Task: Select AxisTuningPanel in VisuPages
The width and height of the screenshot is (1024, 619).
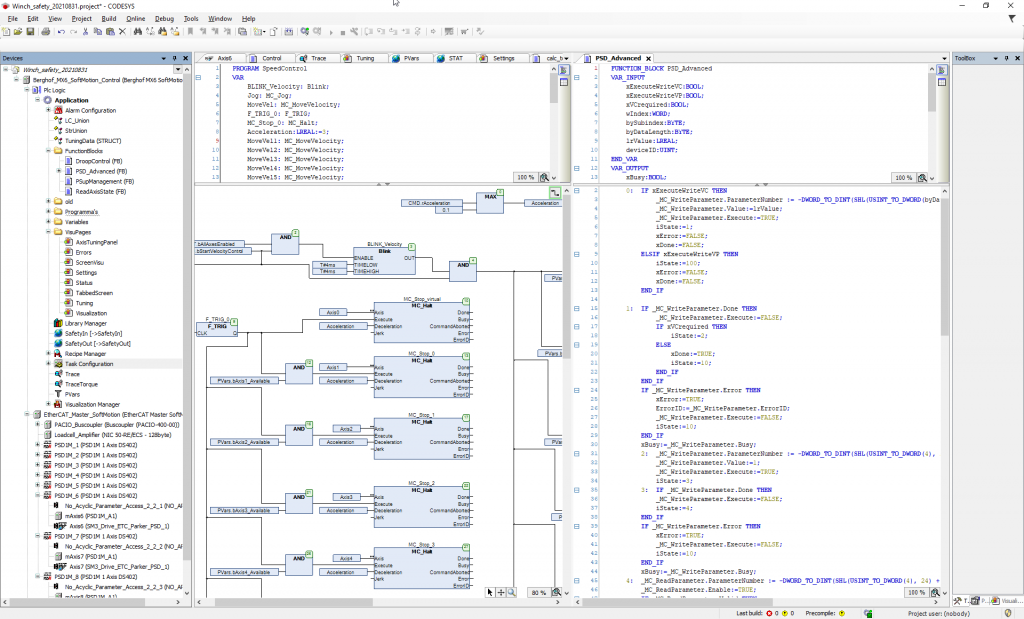Action: tap(97, 242)
